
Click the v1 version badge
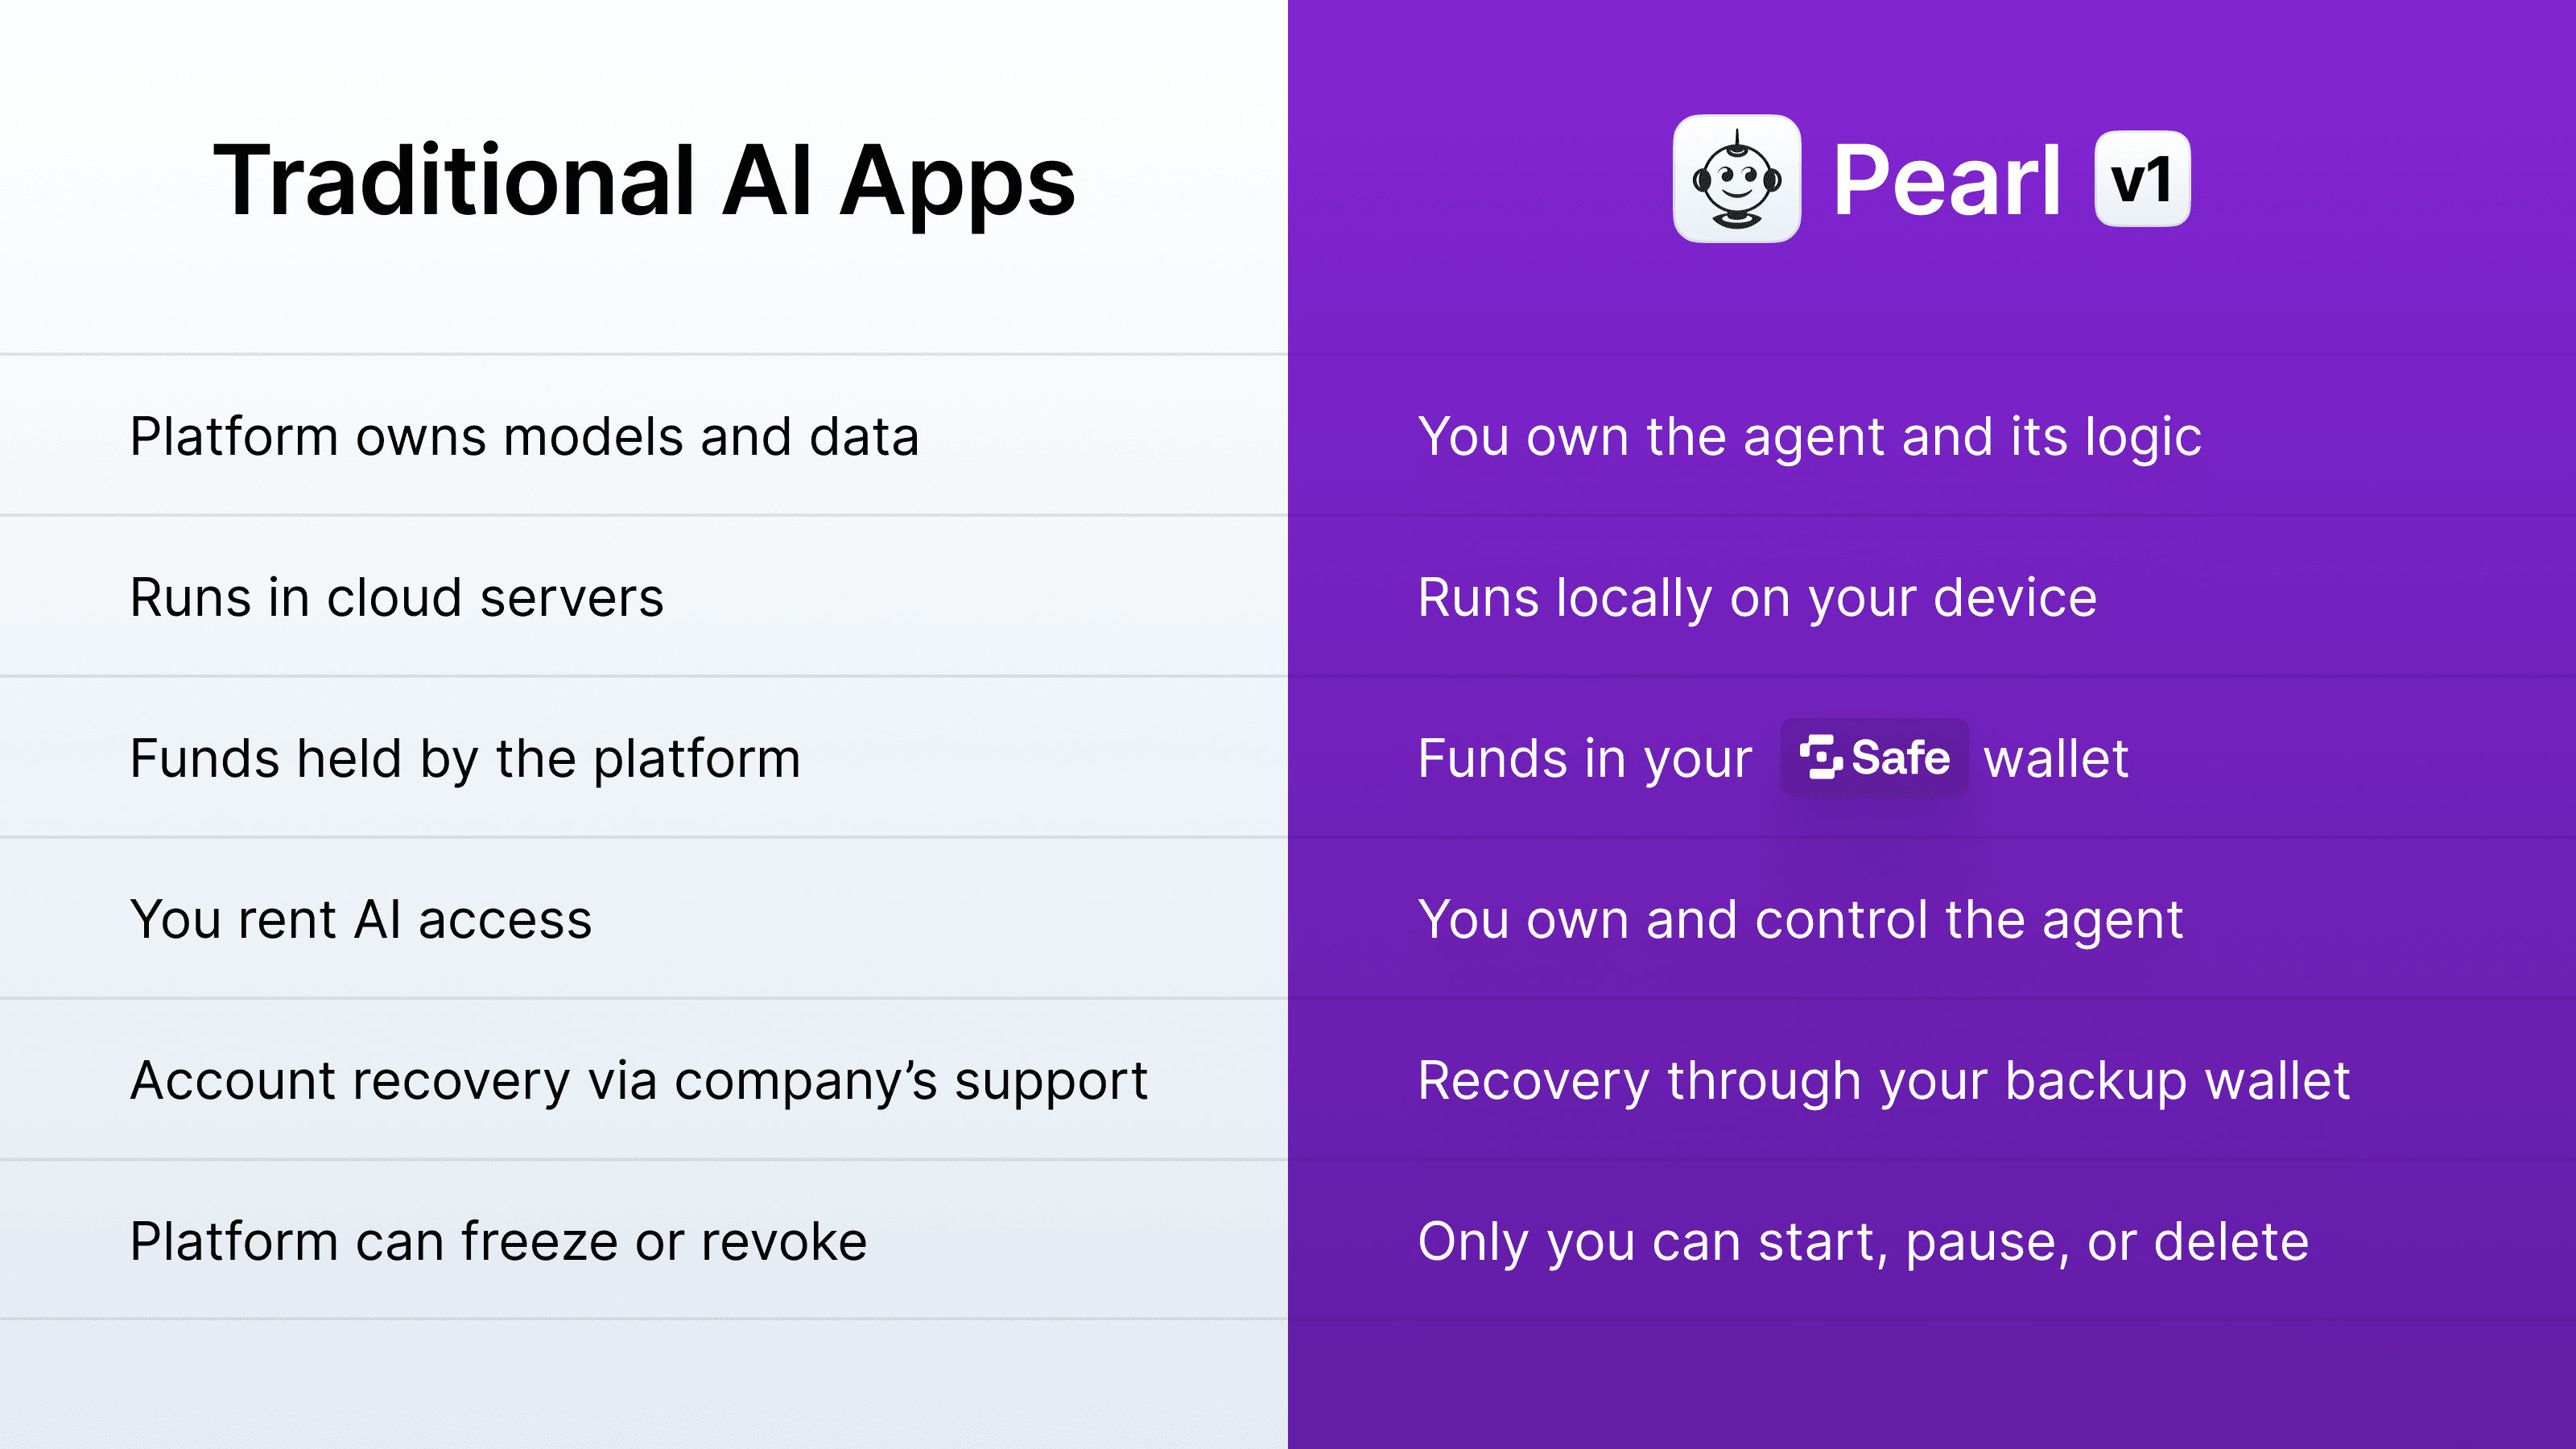[2142, 180]
